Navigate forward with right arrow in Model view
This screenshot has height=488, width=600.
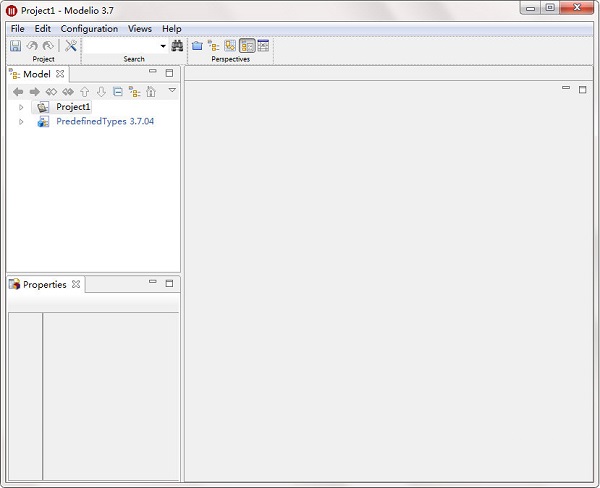point(35,92)
